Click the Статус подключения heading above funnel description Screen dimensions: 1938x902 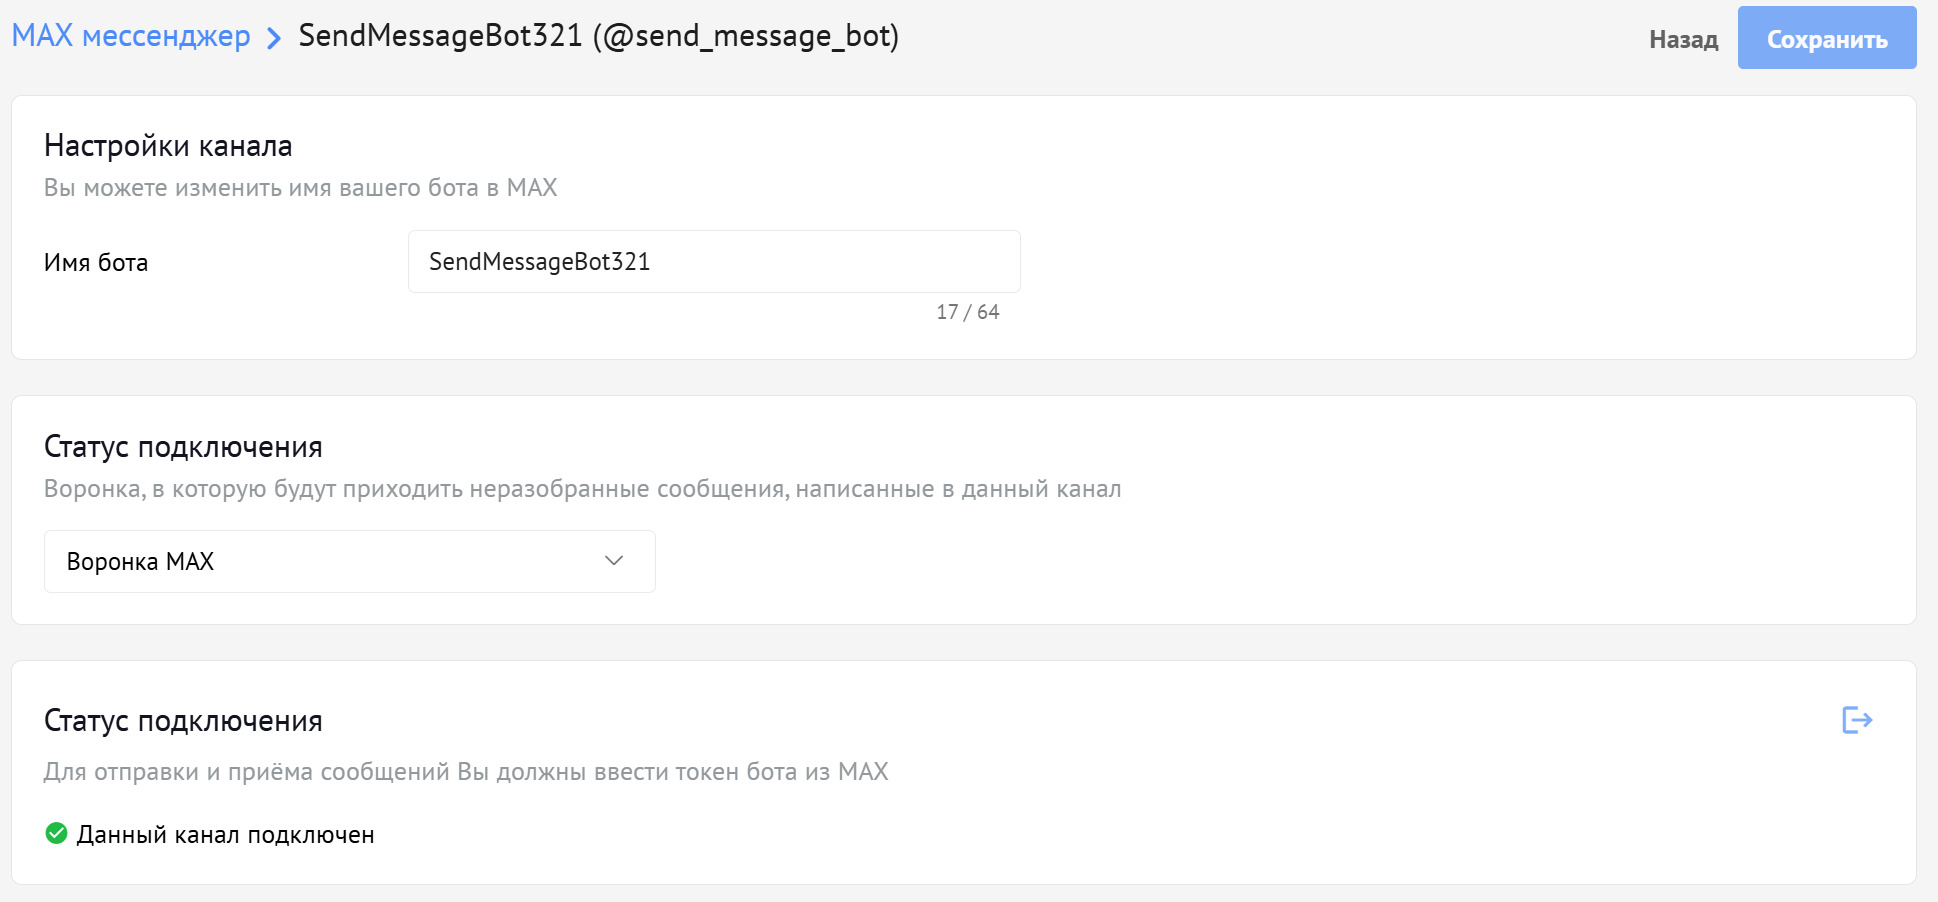pyautogui.click(x=183, y=447)
